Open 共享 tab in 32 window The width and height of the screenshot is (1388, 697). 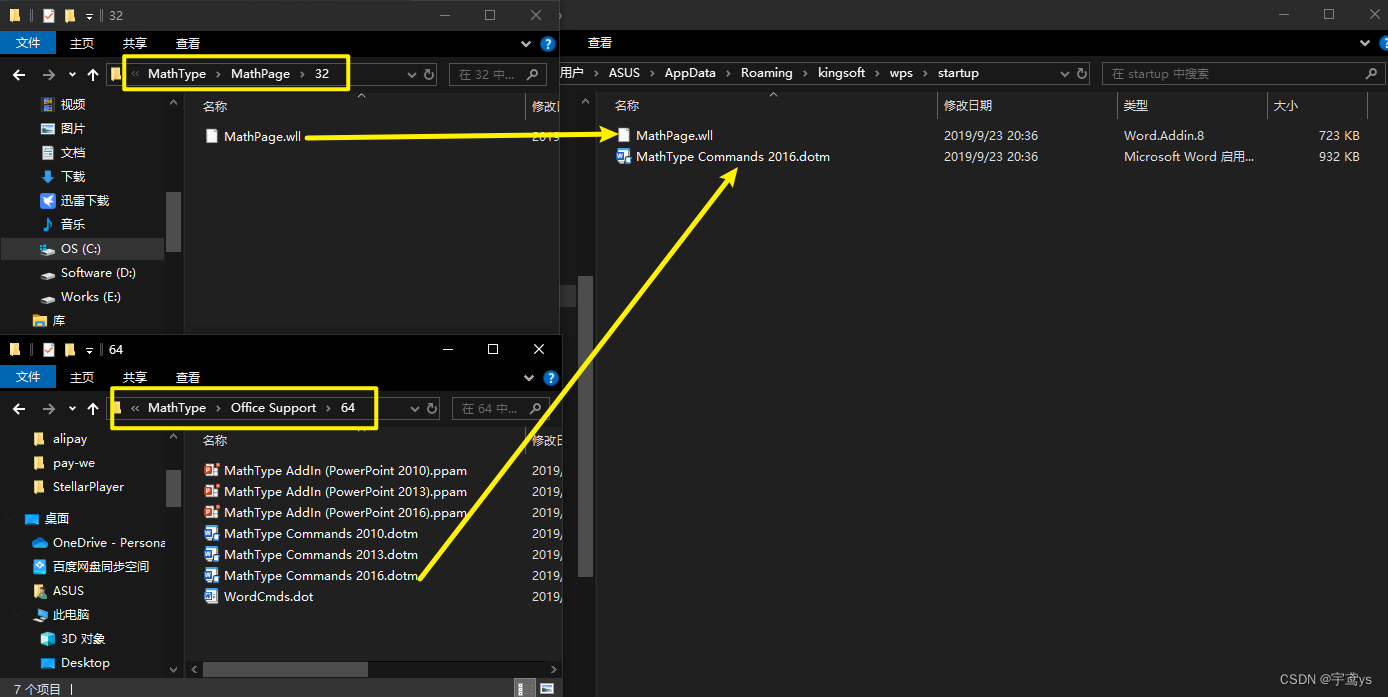click(x=135, y=43)
